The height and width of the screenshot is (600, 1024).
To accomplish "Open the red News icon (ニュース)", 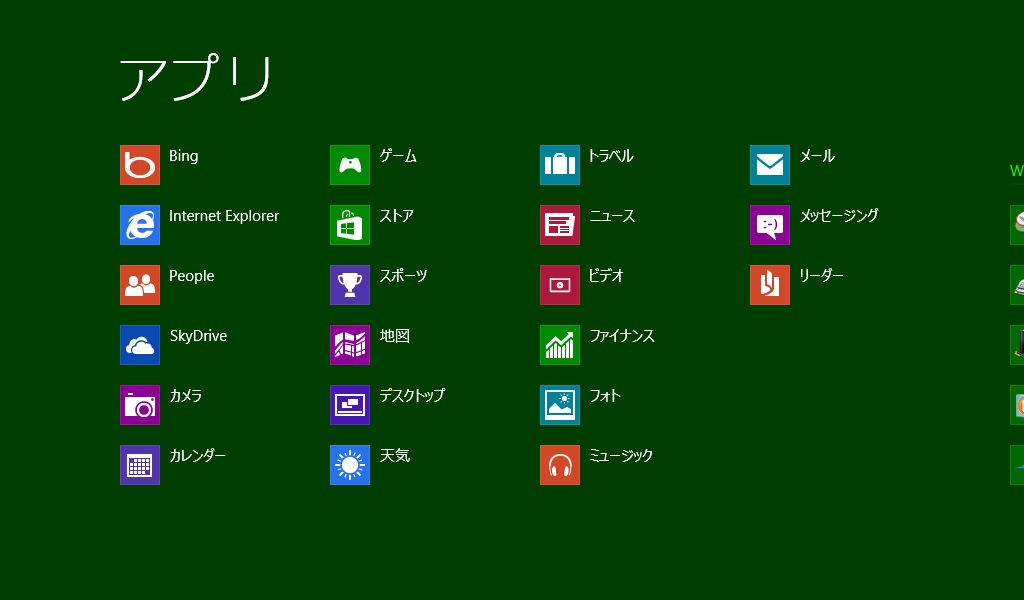I will [560, 225].
